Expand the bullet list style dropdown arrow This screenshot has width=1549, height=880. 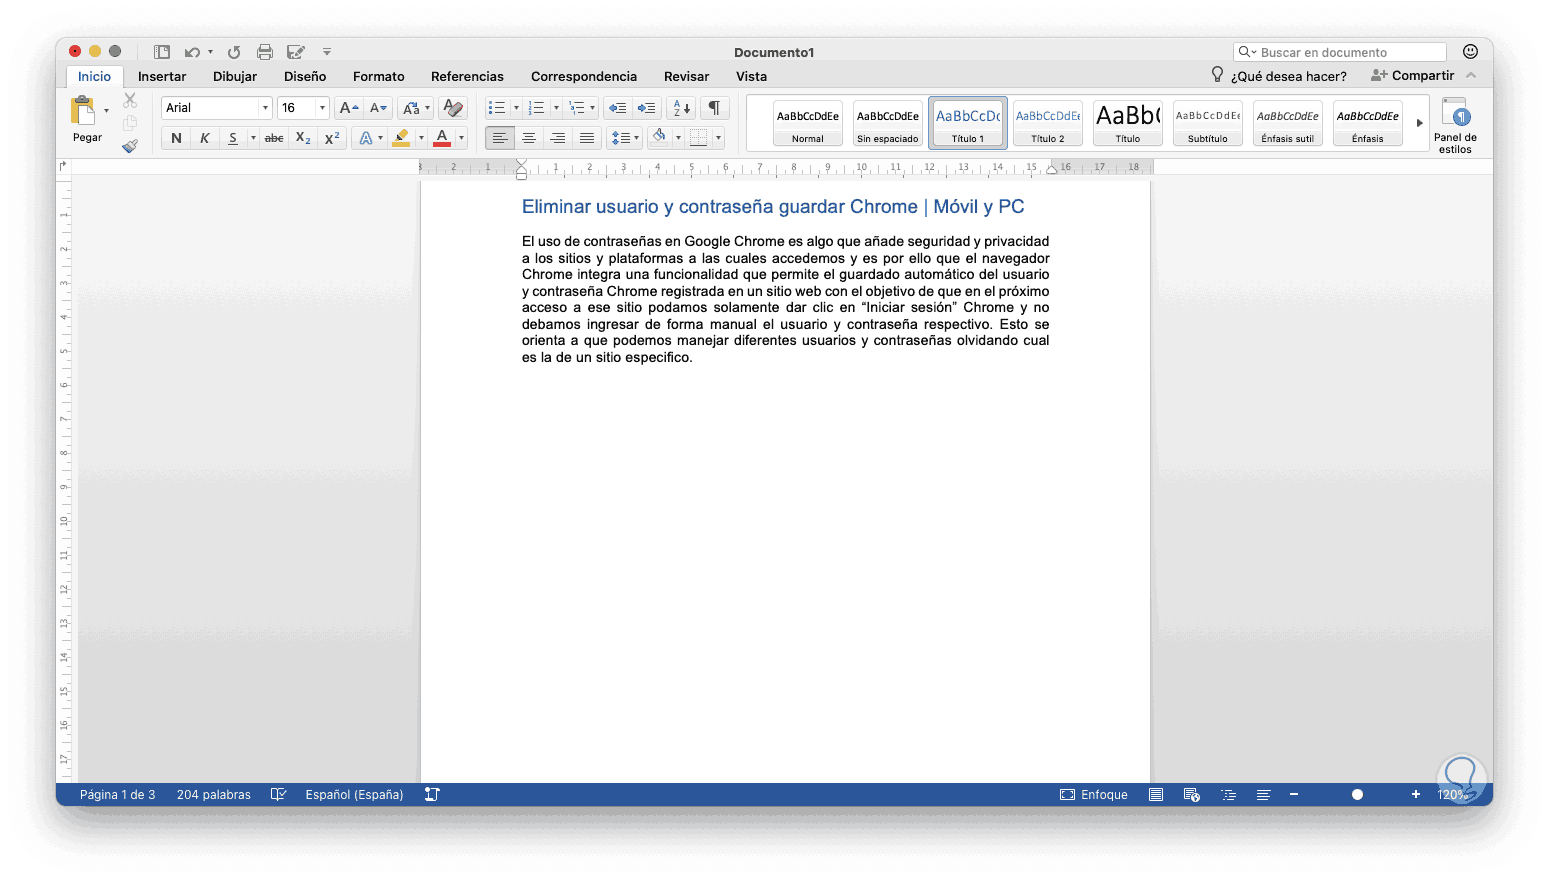point(516,108)
